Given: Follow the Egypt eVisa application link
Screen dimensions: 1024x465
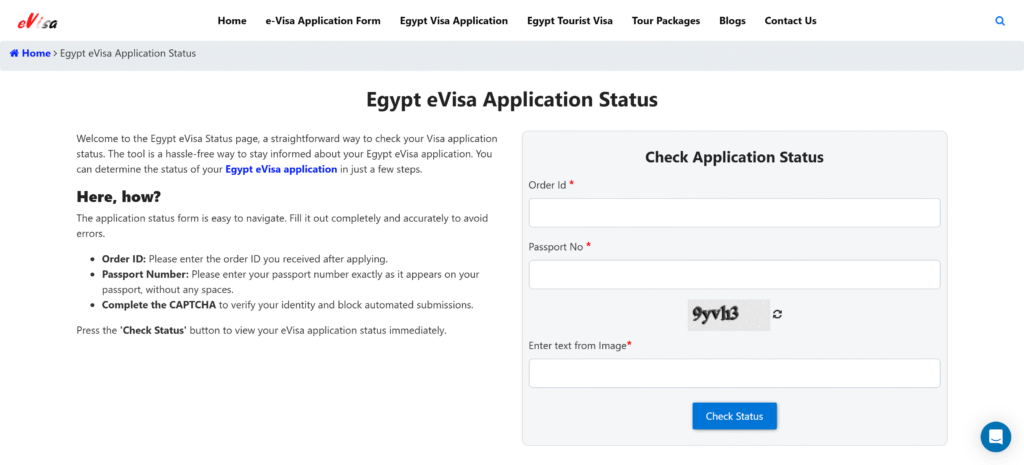Looking at the screenshot, I should [281, 169].
